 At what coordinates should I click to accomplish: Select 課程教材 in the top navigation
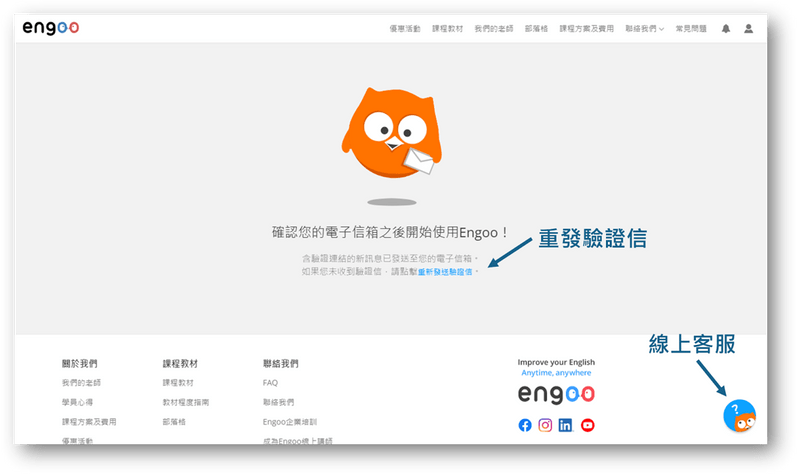pyautogui.click(x=447, y=29)
